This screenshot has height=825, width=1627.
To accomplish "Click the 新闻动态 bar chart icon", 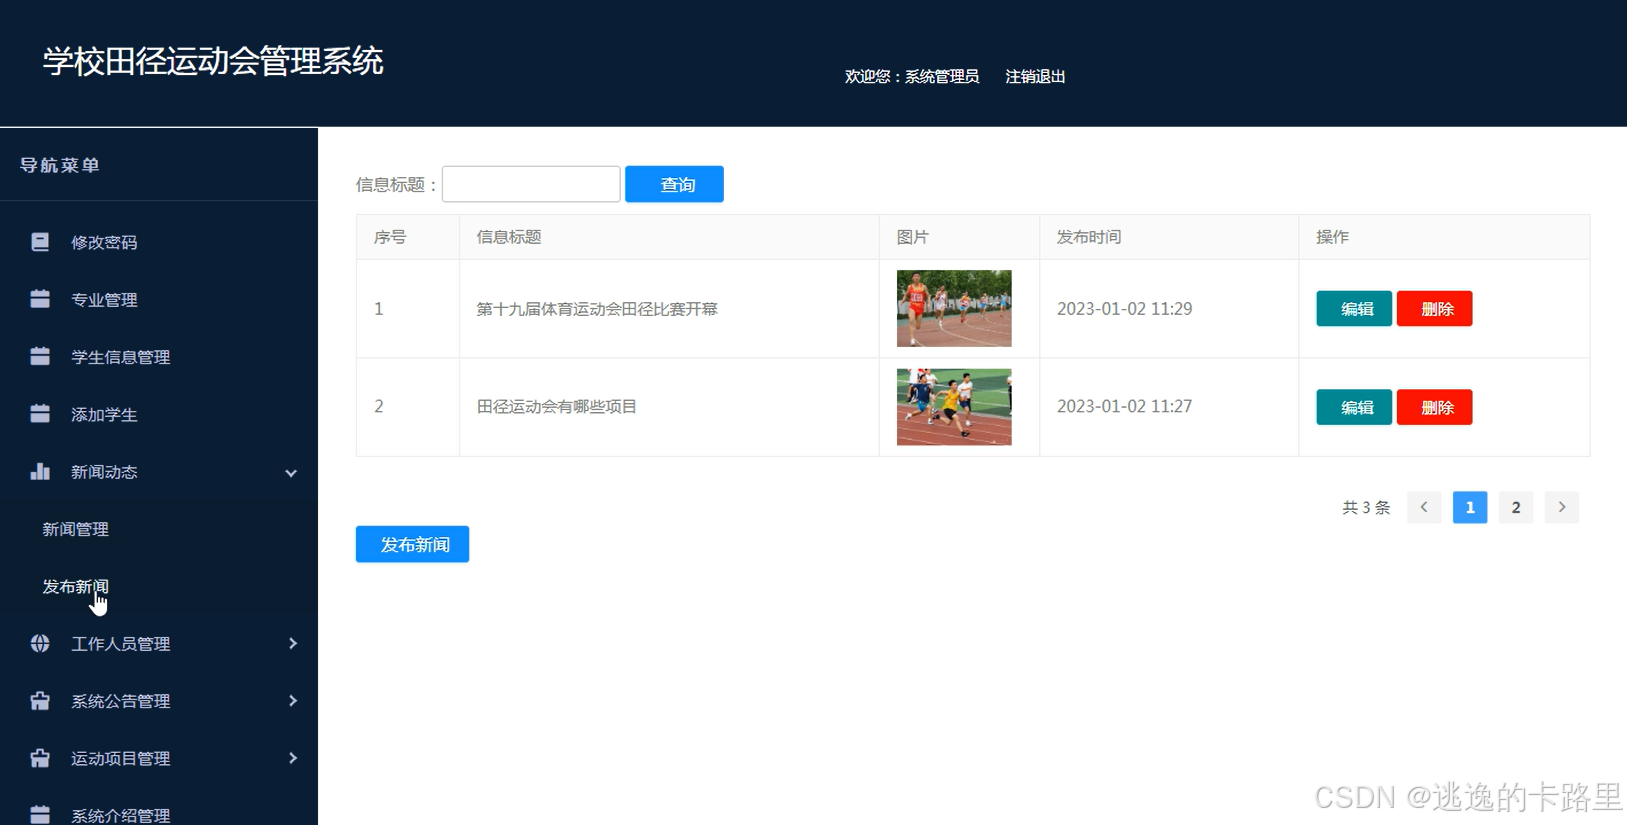I will click(40, 471).
